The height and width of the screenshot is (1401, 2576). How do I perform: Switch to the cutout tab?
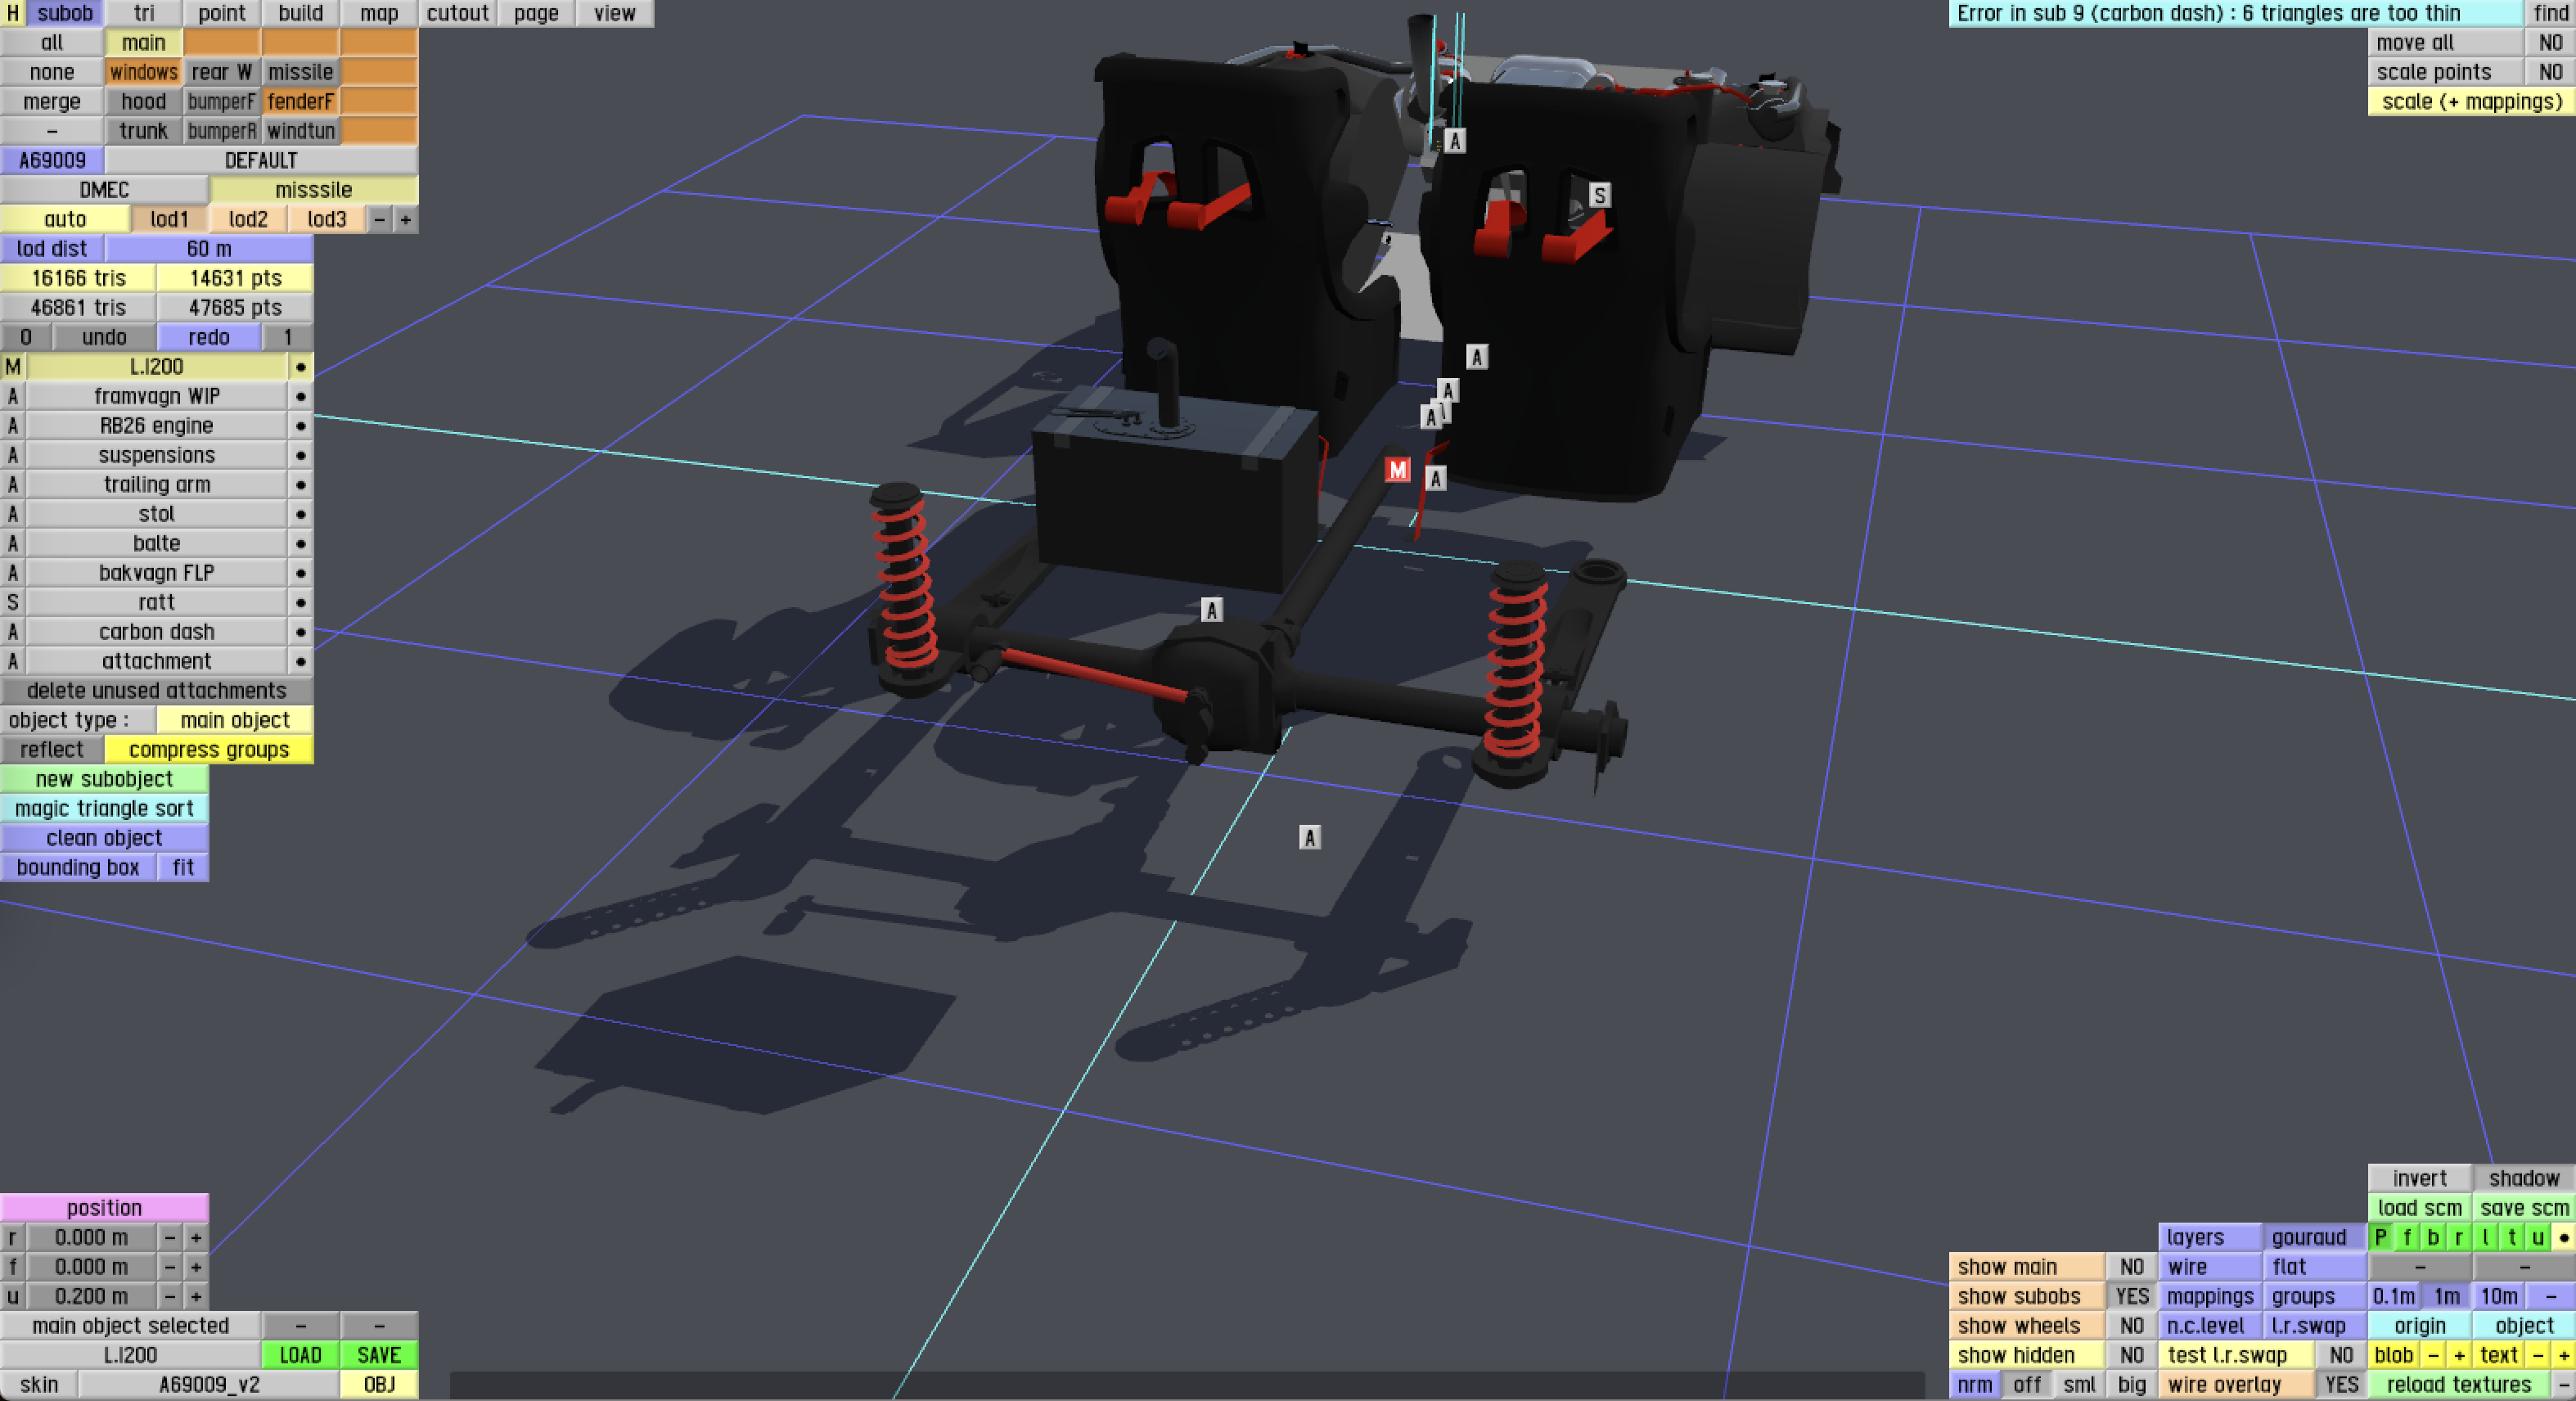click(x=458, y=13)
